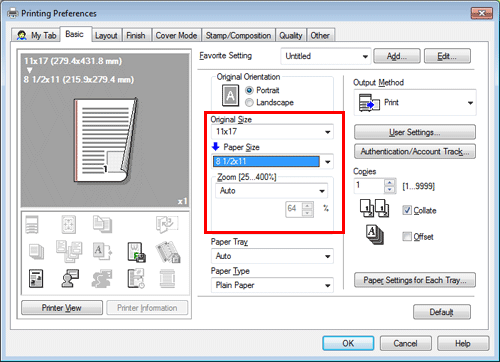The image size is (500, 362).
Task: Uncheck the Collate checkbox
Action: tap(407, 210)
